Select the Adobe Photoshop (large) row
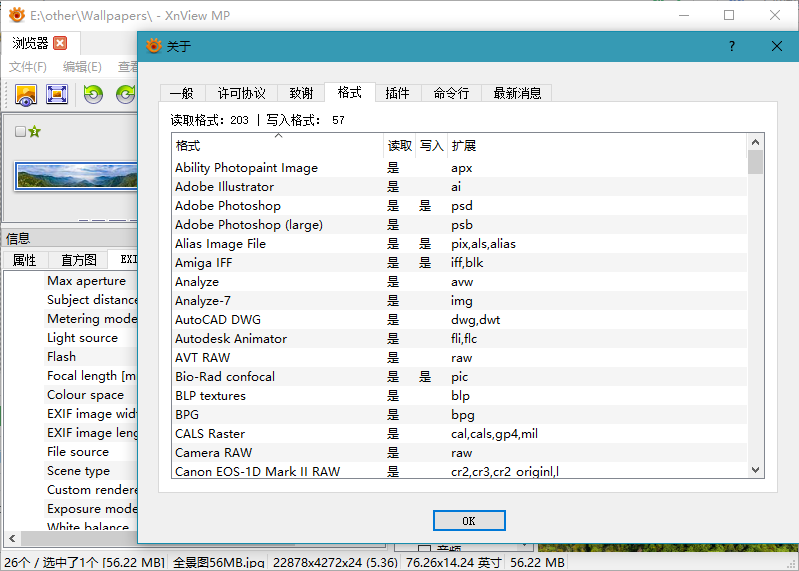Screen dimensions: 799x571 [x=459, y=225]
